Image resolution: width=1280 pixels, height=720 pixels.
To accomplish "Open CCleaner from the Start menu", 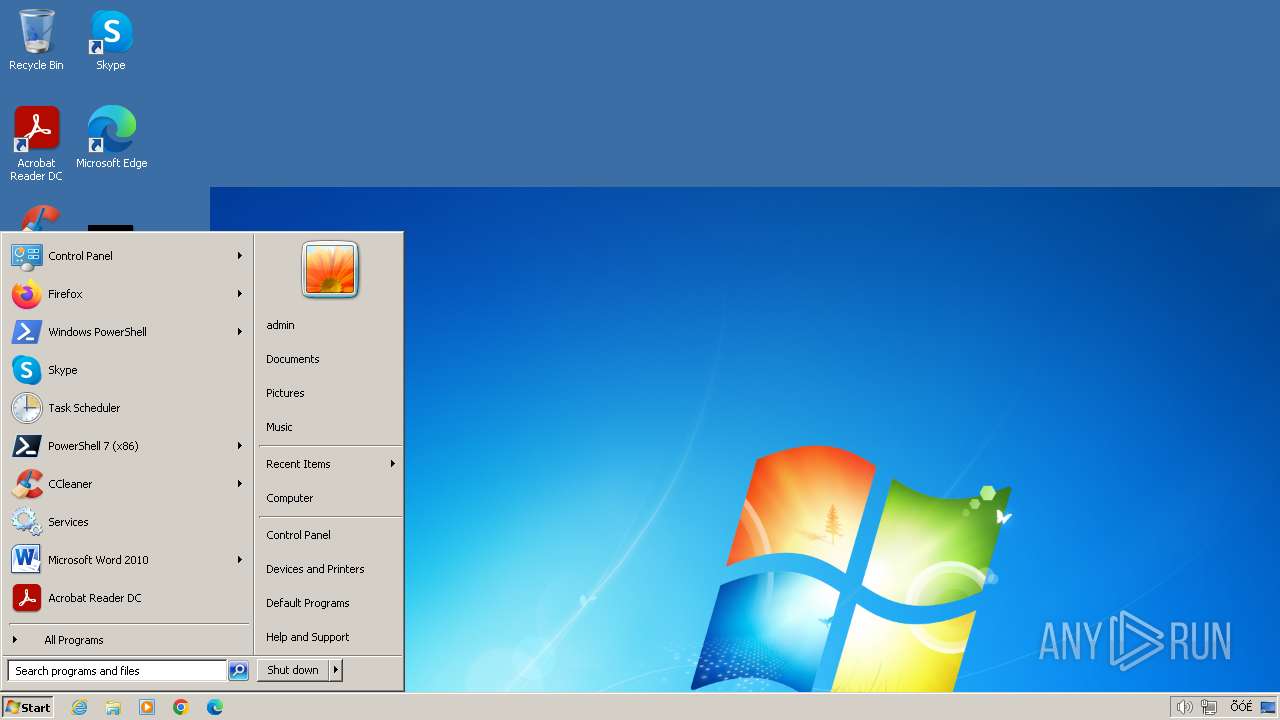I will (x=128, y=484).
